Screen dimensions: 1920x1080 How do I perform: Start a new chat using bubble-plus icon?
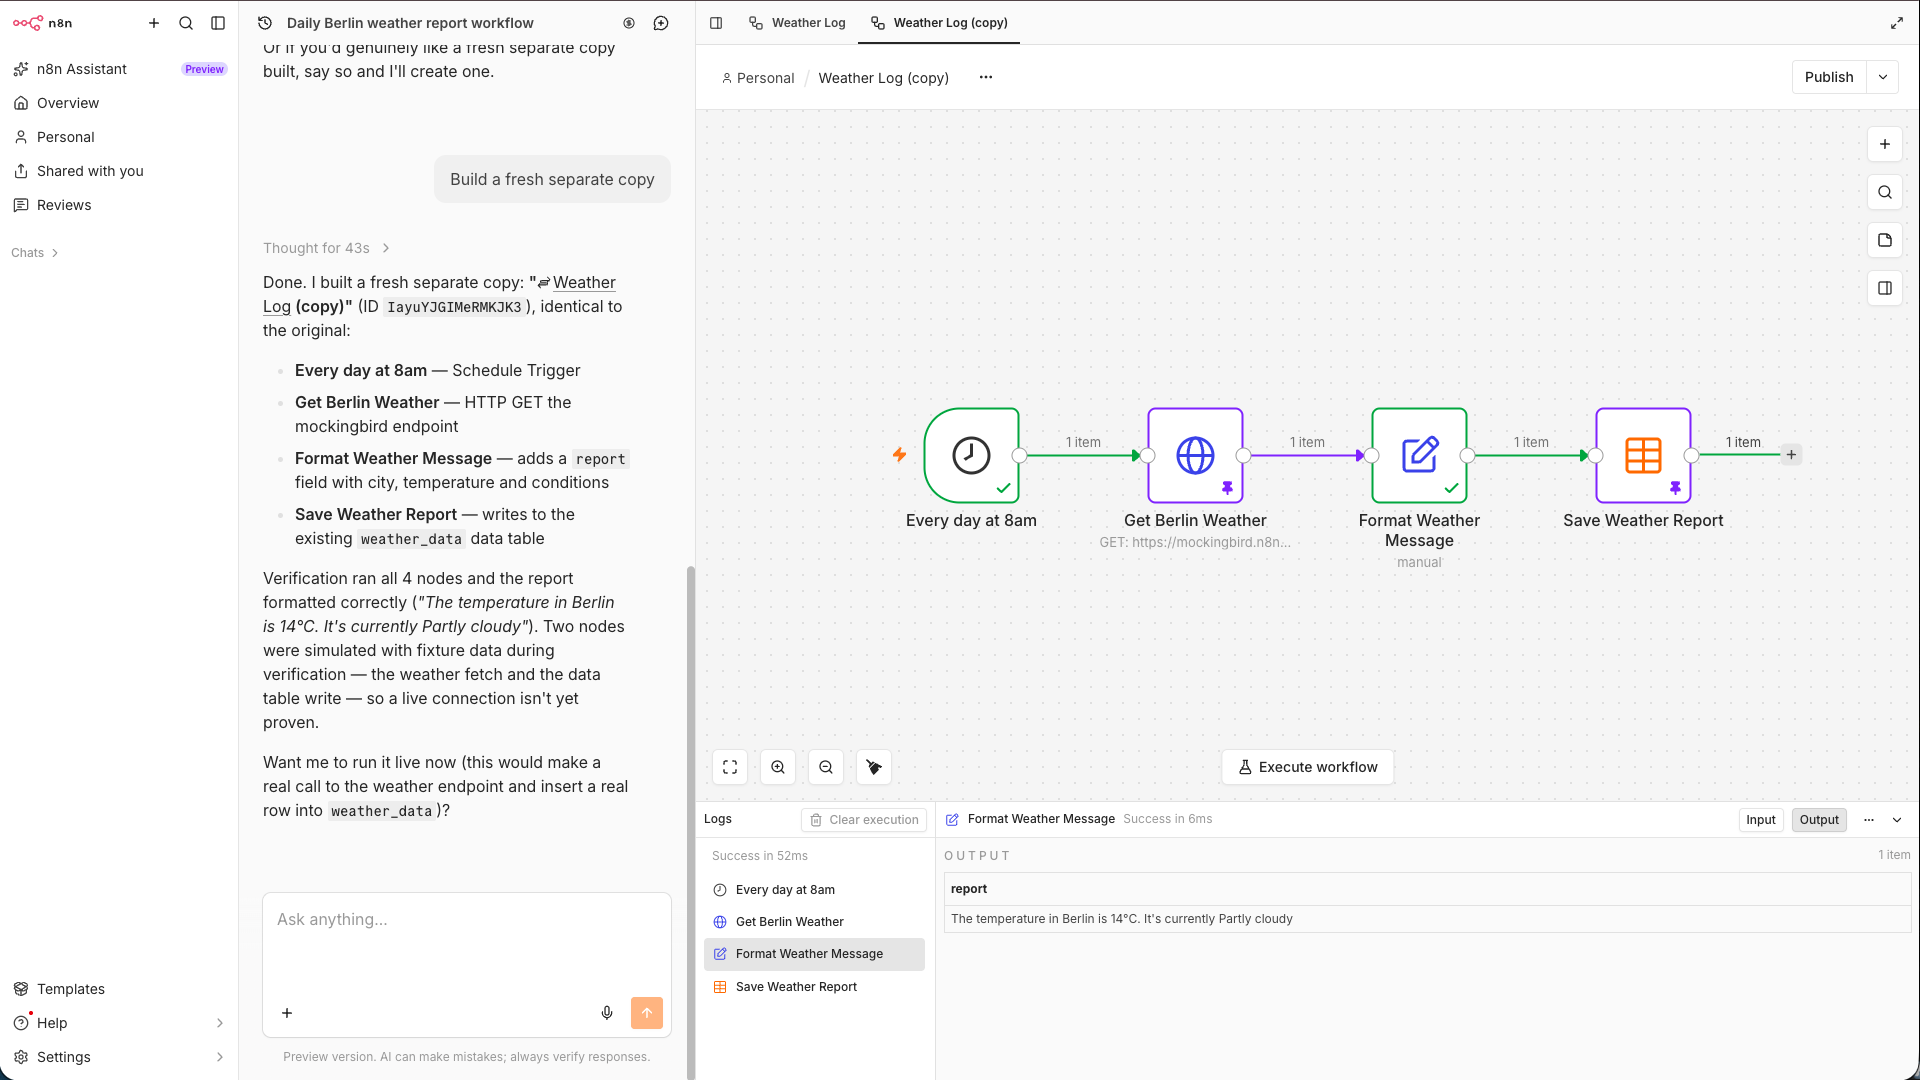tap(661, 23)
